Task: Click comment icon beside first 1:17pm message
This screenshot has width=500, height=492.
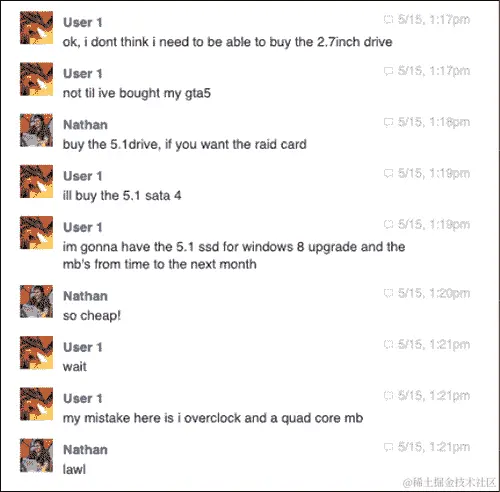Action: coord(388,20)
